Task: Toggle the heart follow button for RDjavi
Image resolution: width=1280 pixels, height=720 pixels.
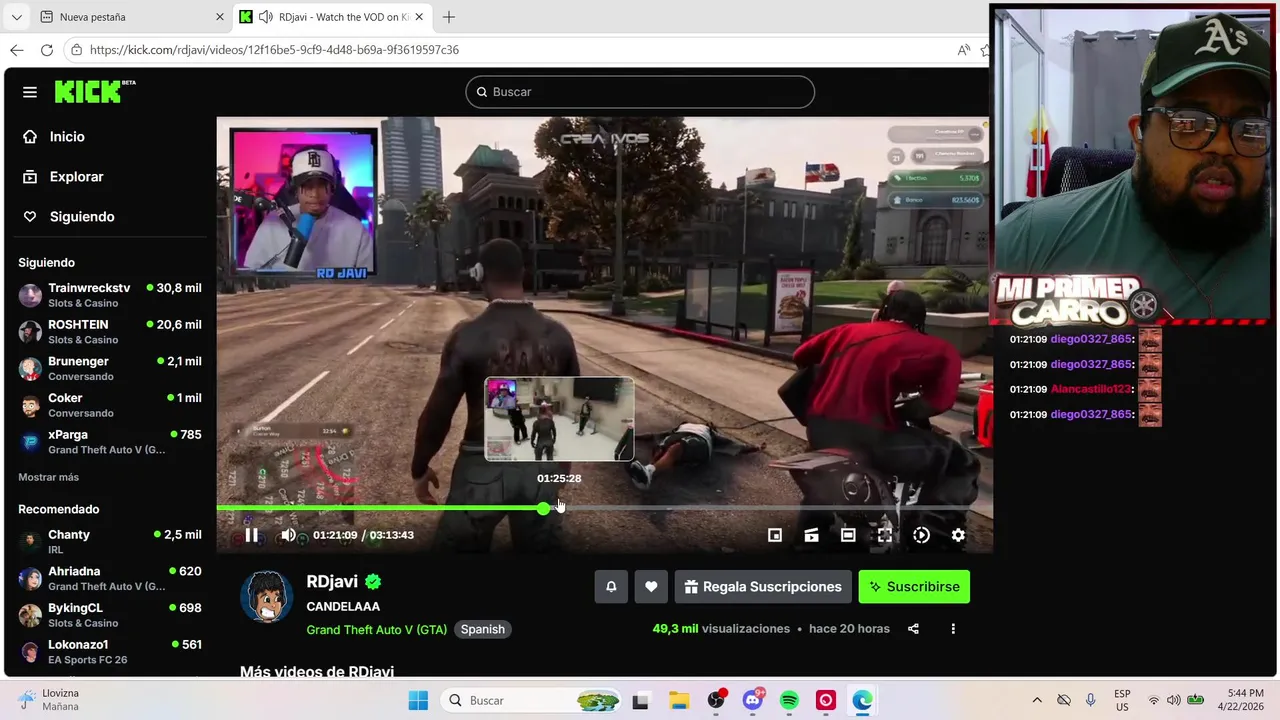Action: click(x=651, y=587)
